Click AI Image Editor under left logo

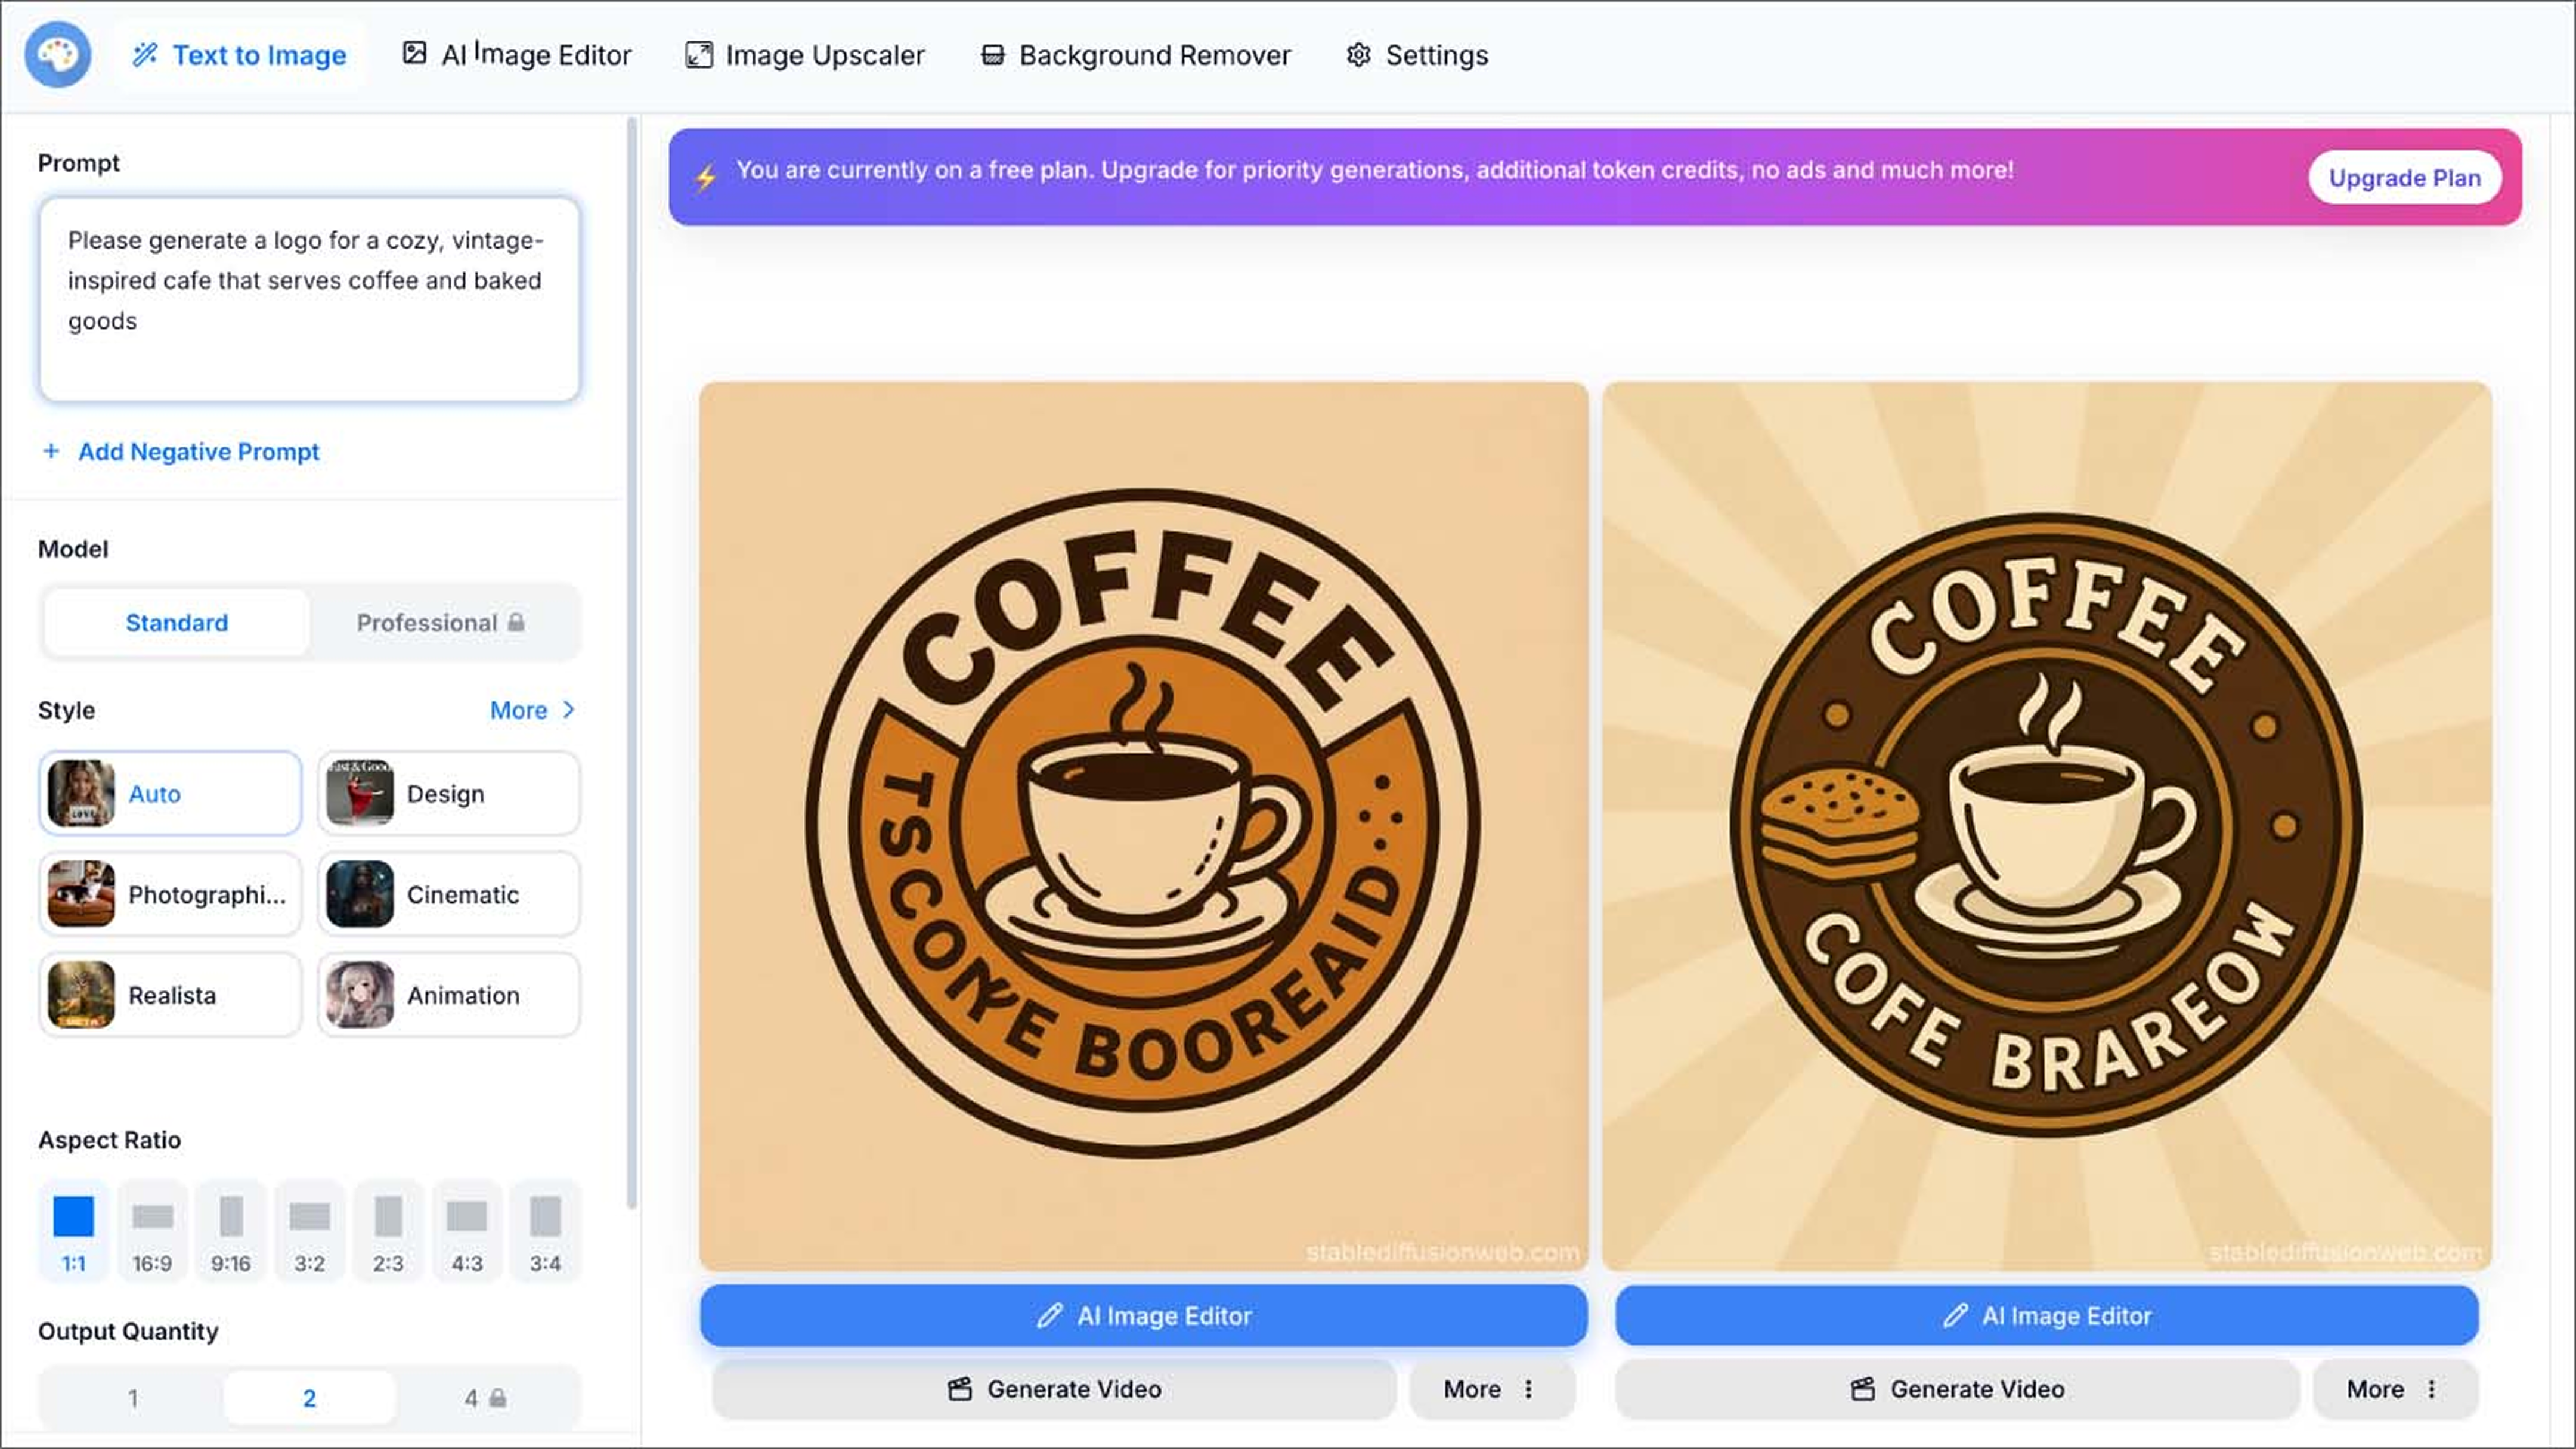(x=1144, y=1316)
